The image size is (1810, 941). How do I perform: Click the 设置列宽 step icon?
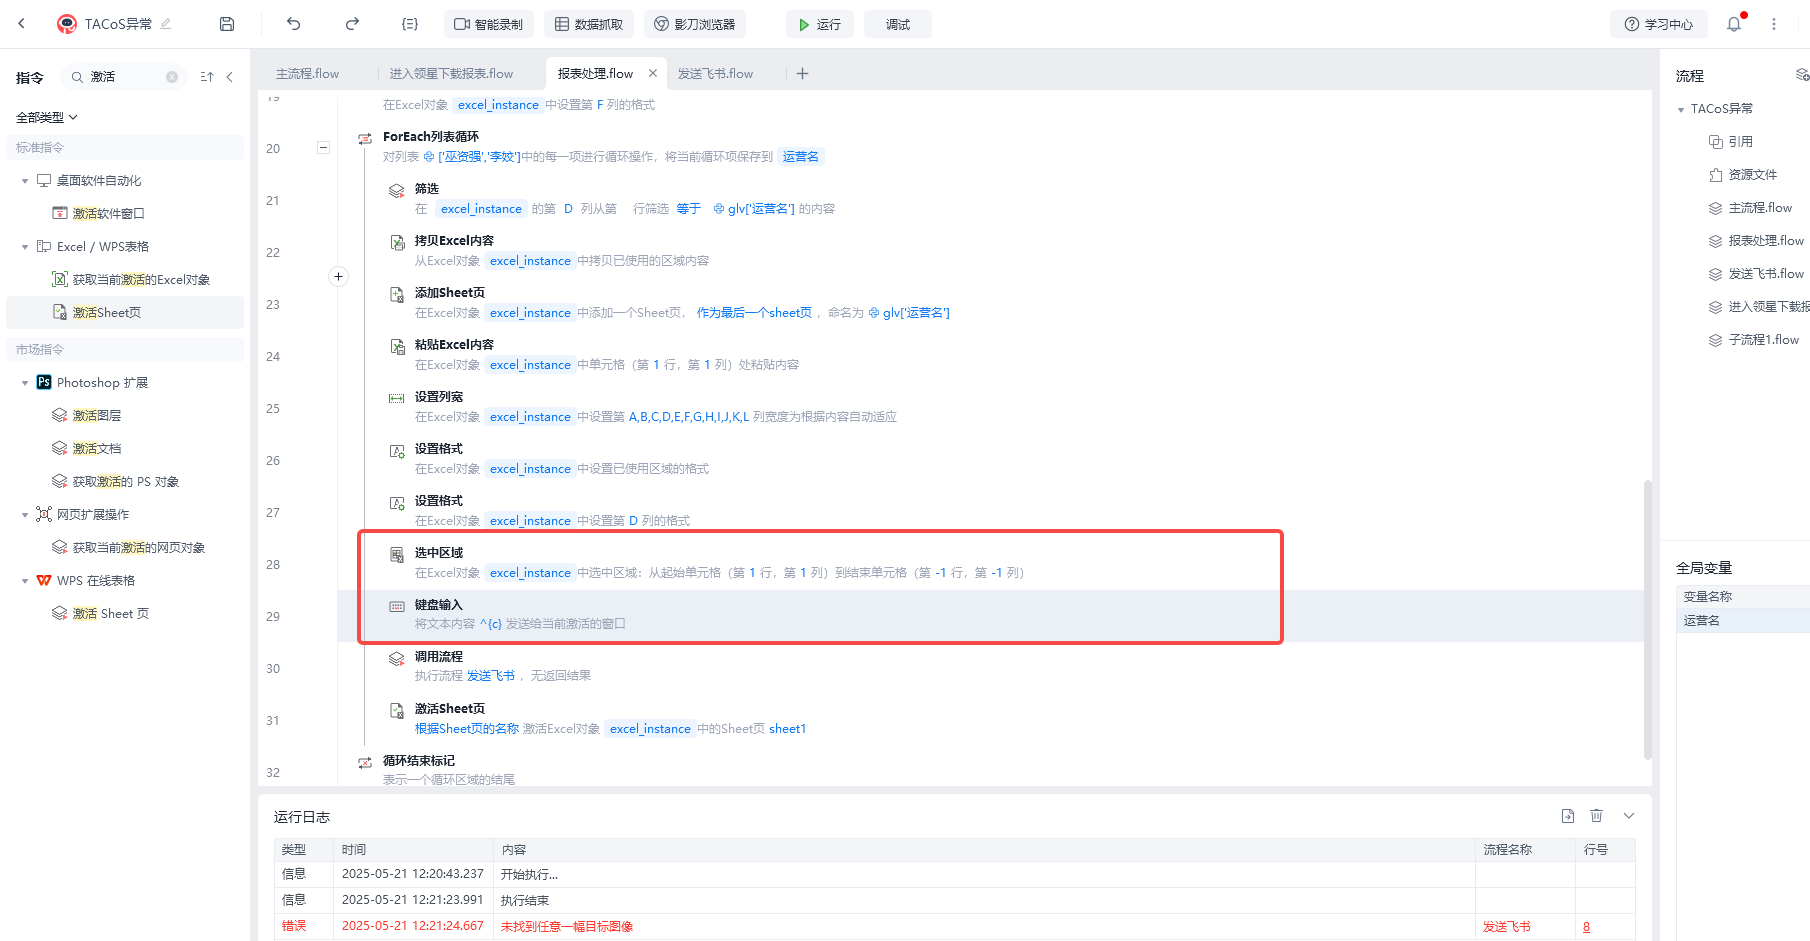(x=397, y=398)
